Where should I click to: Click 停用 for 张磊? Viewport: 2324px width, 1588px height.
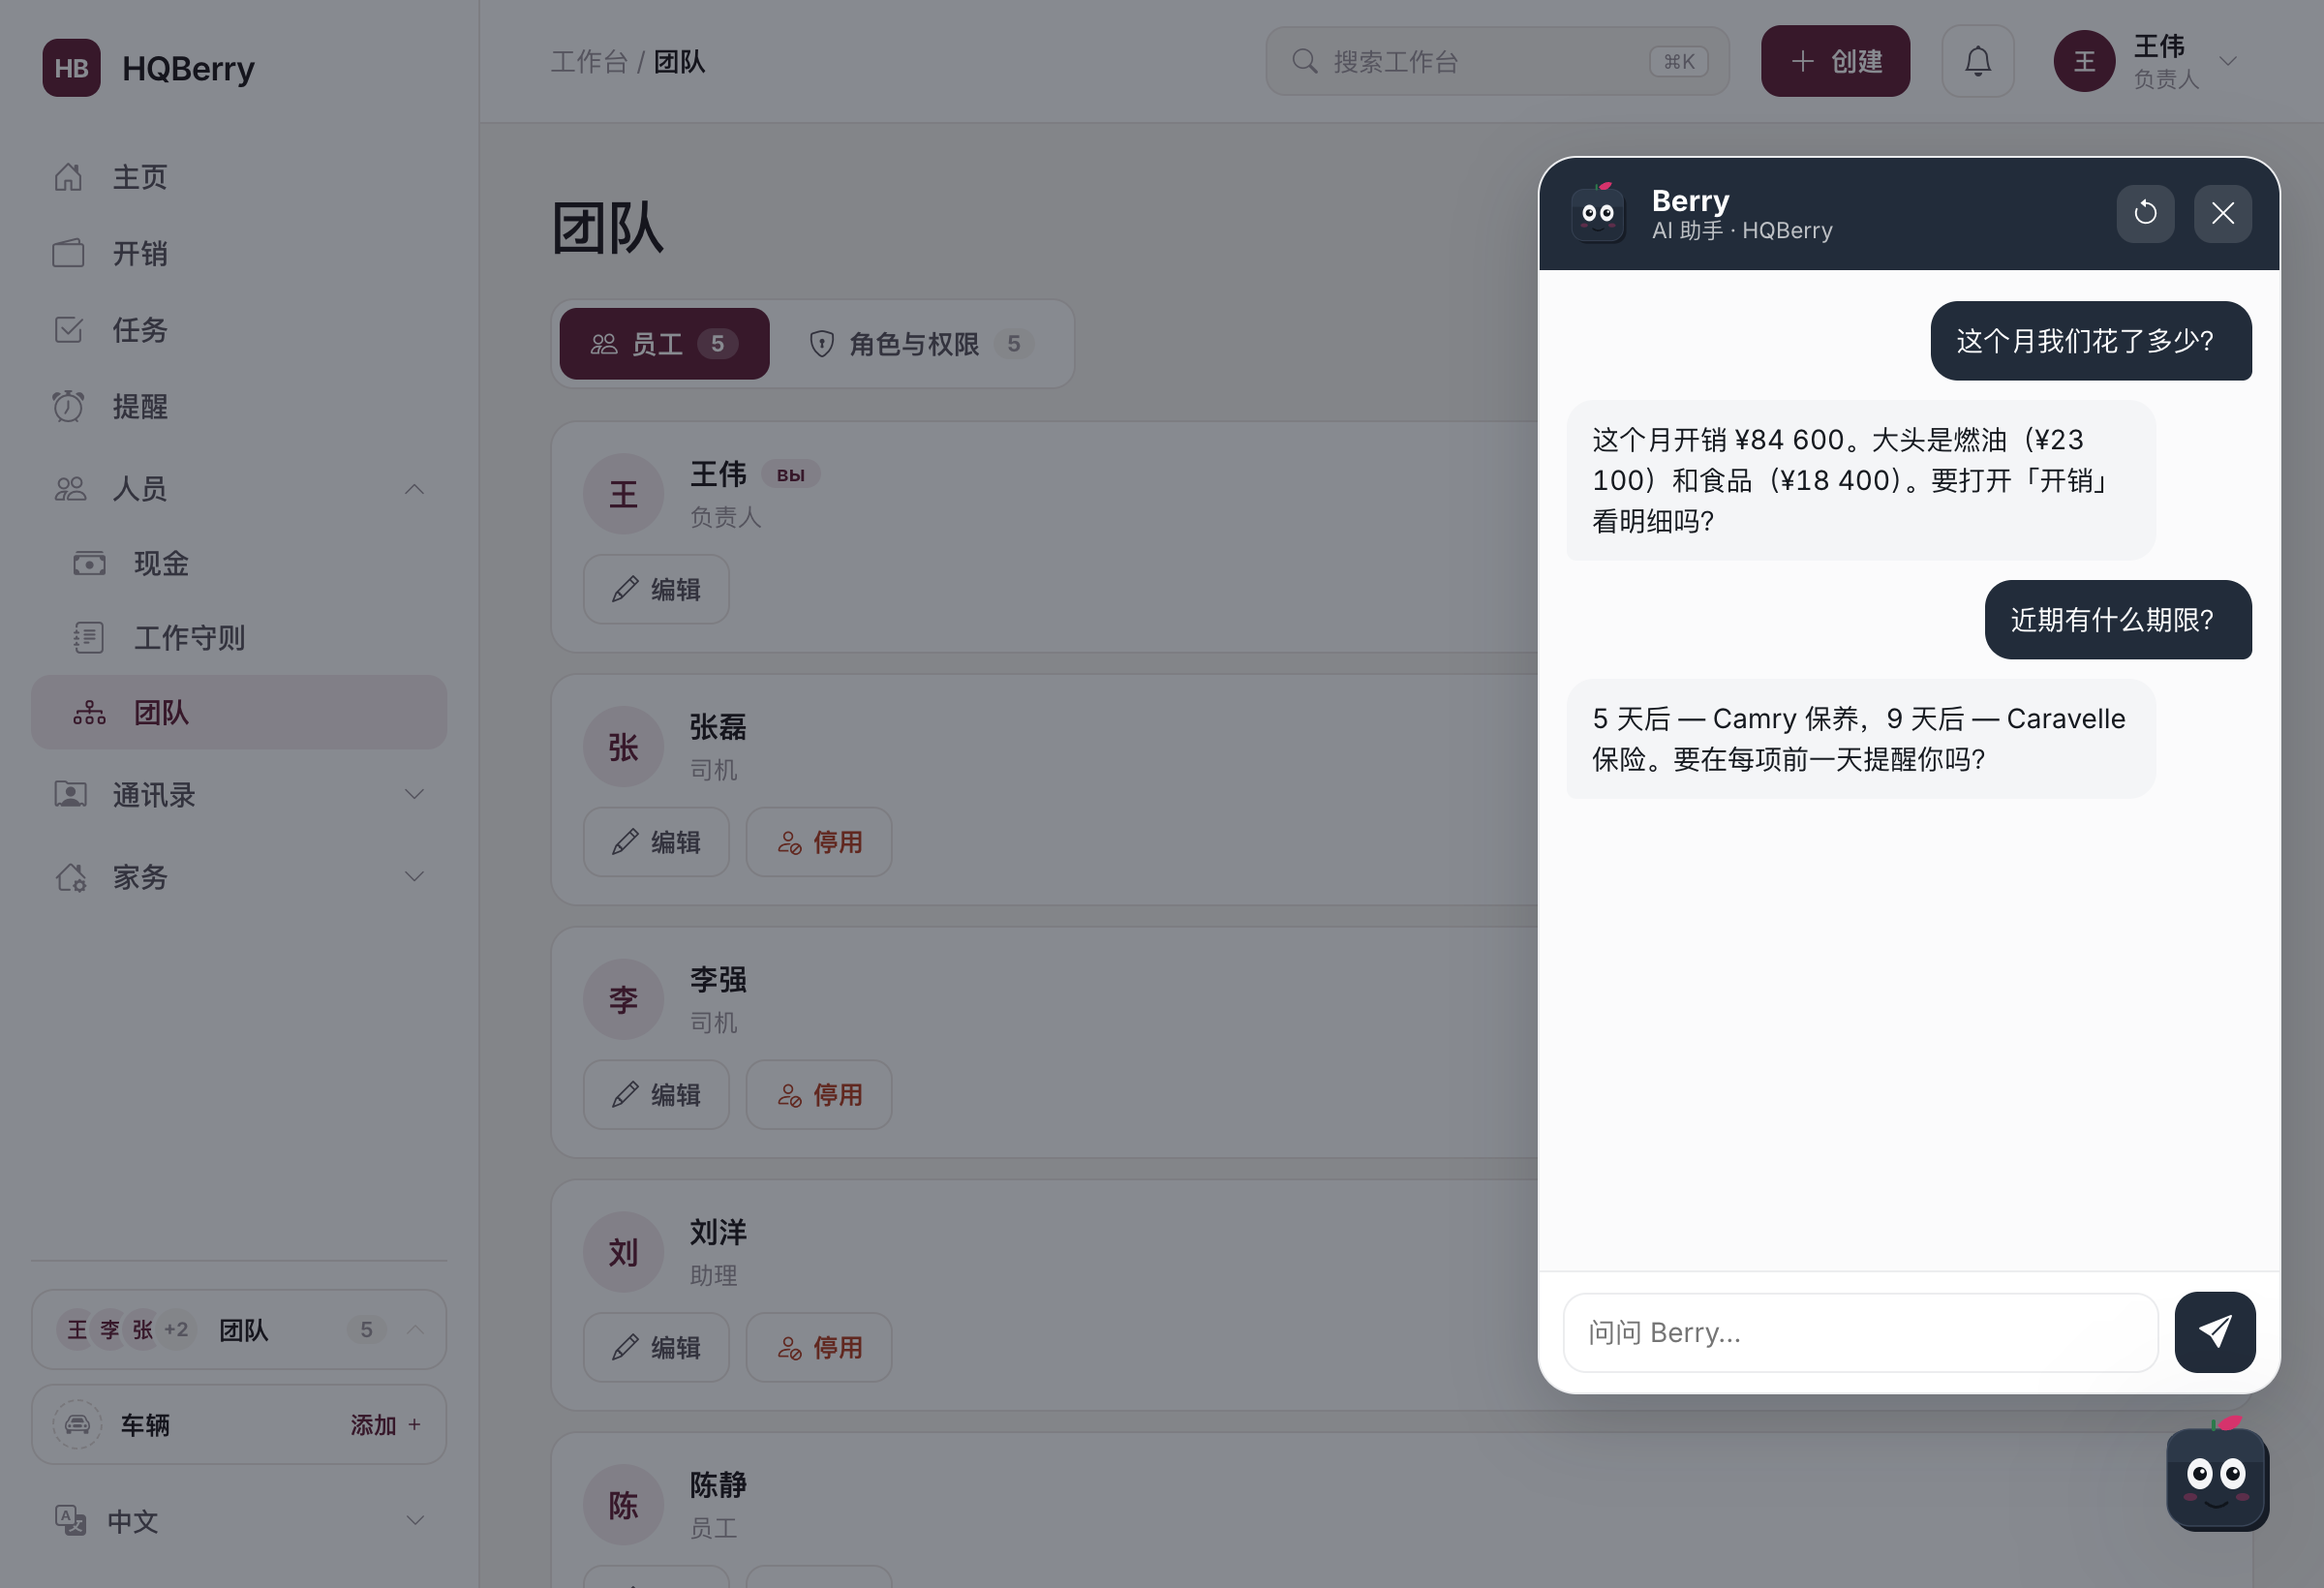tap(819, 842)
